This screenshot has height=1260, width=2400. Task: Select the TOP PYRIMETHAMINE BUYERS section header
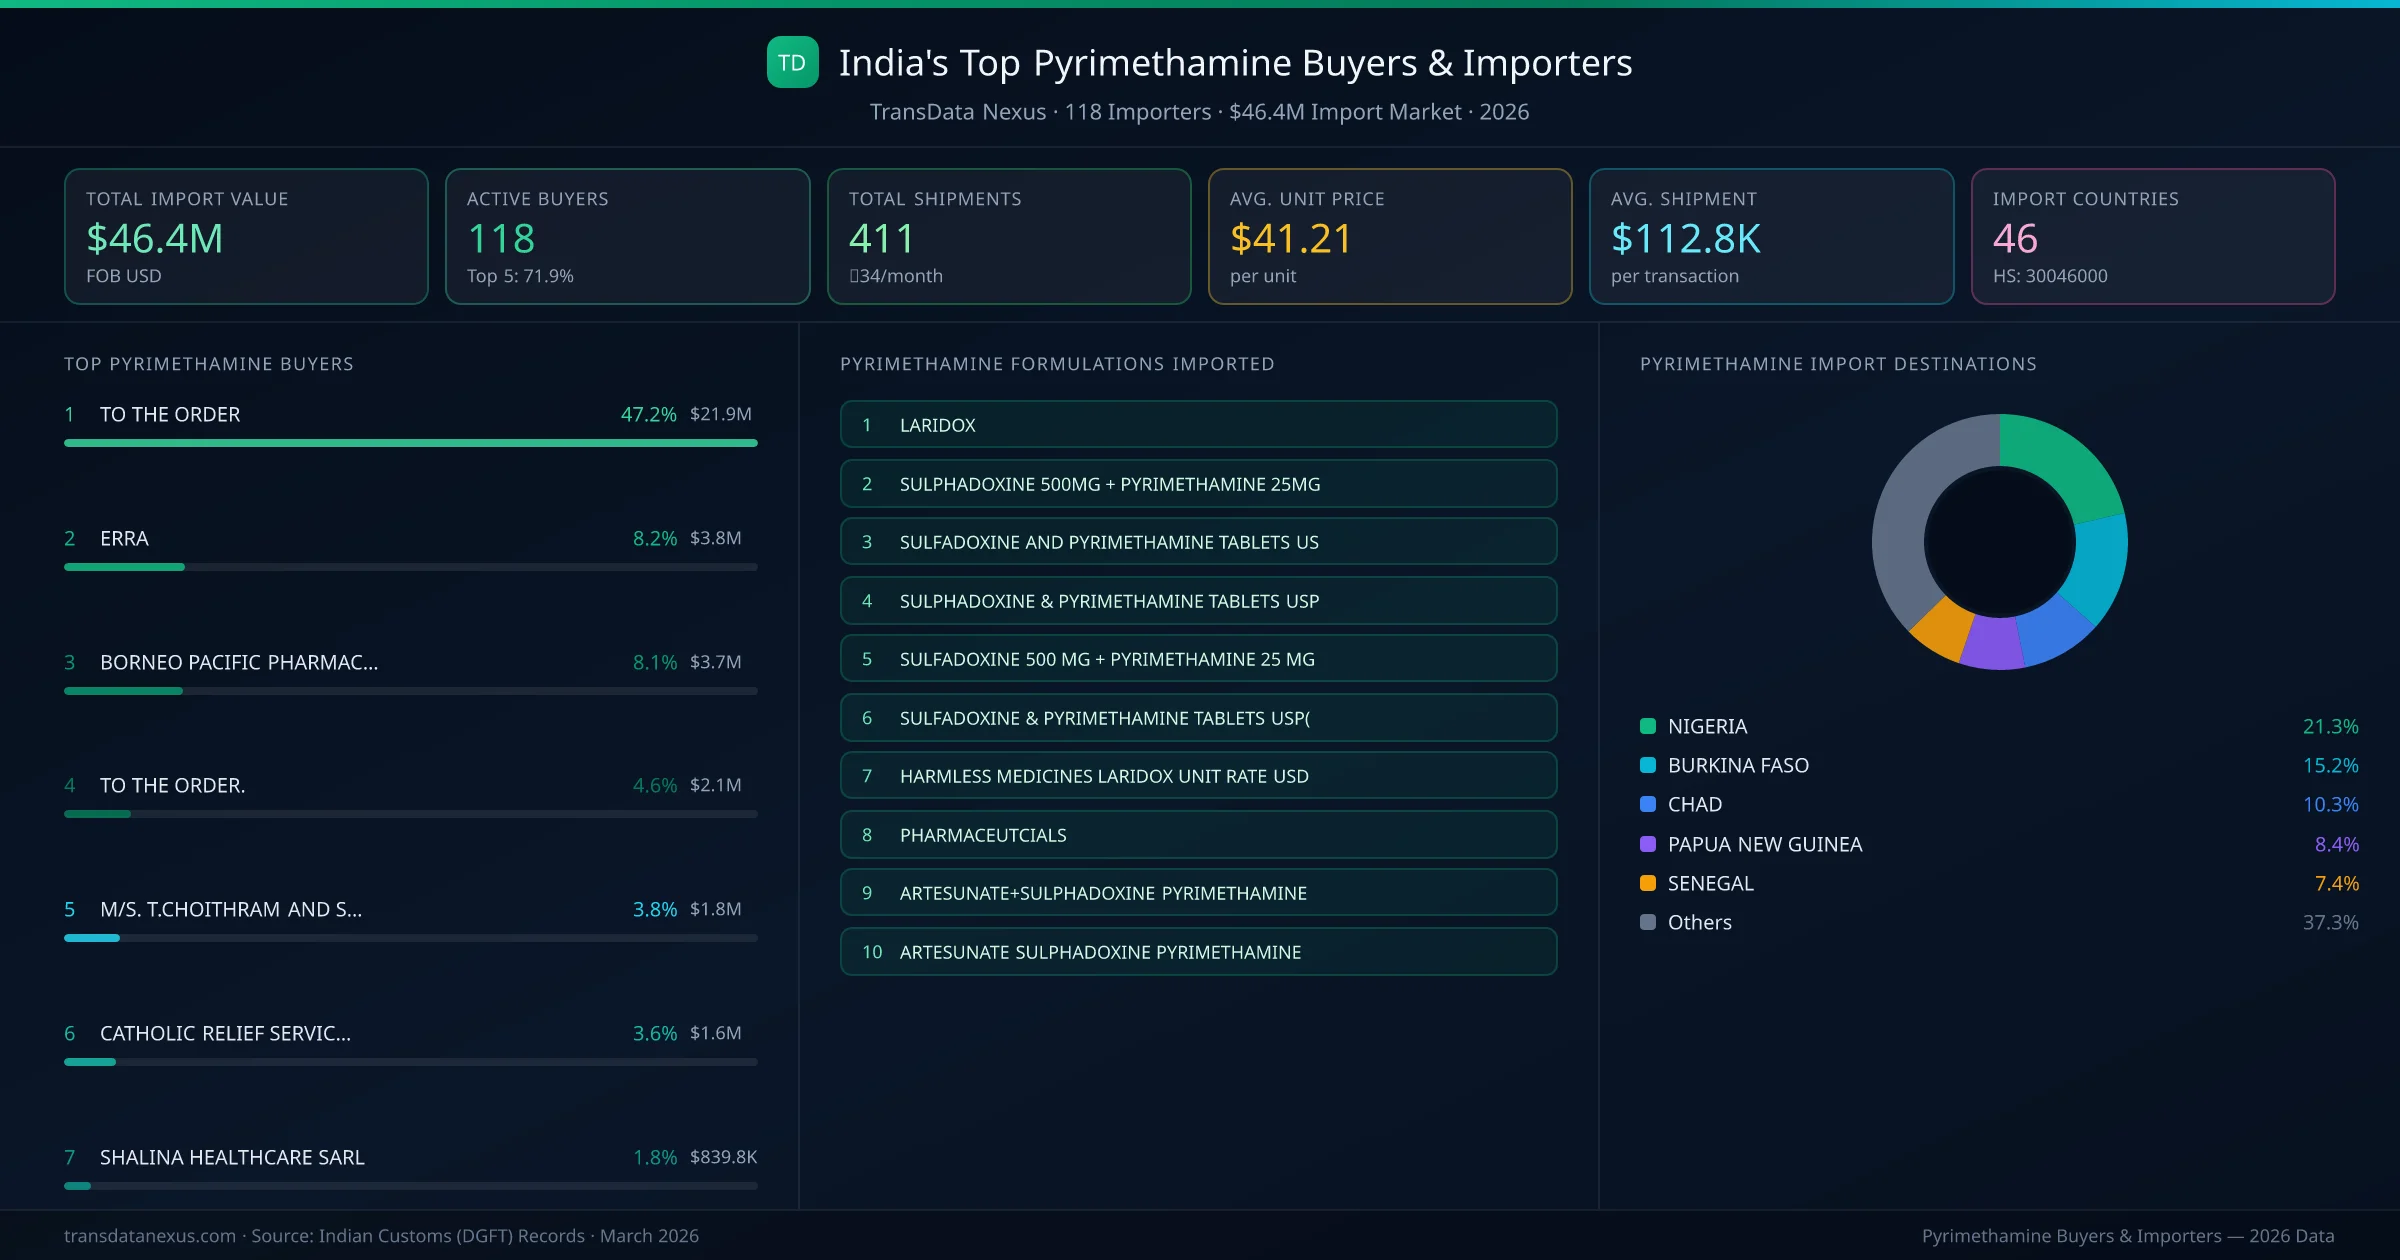(207, 364)
